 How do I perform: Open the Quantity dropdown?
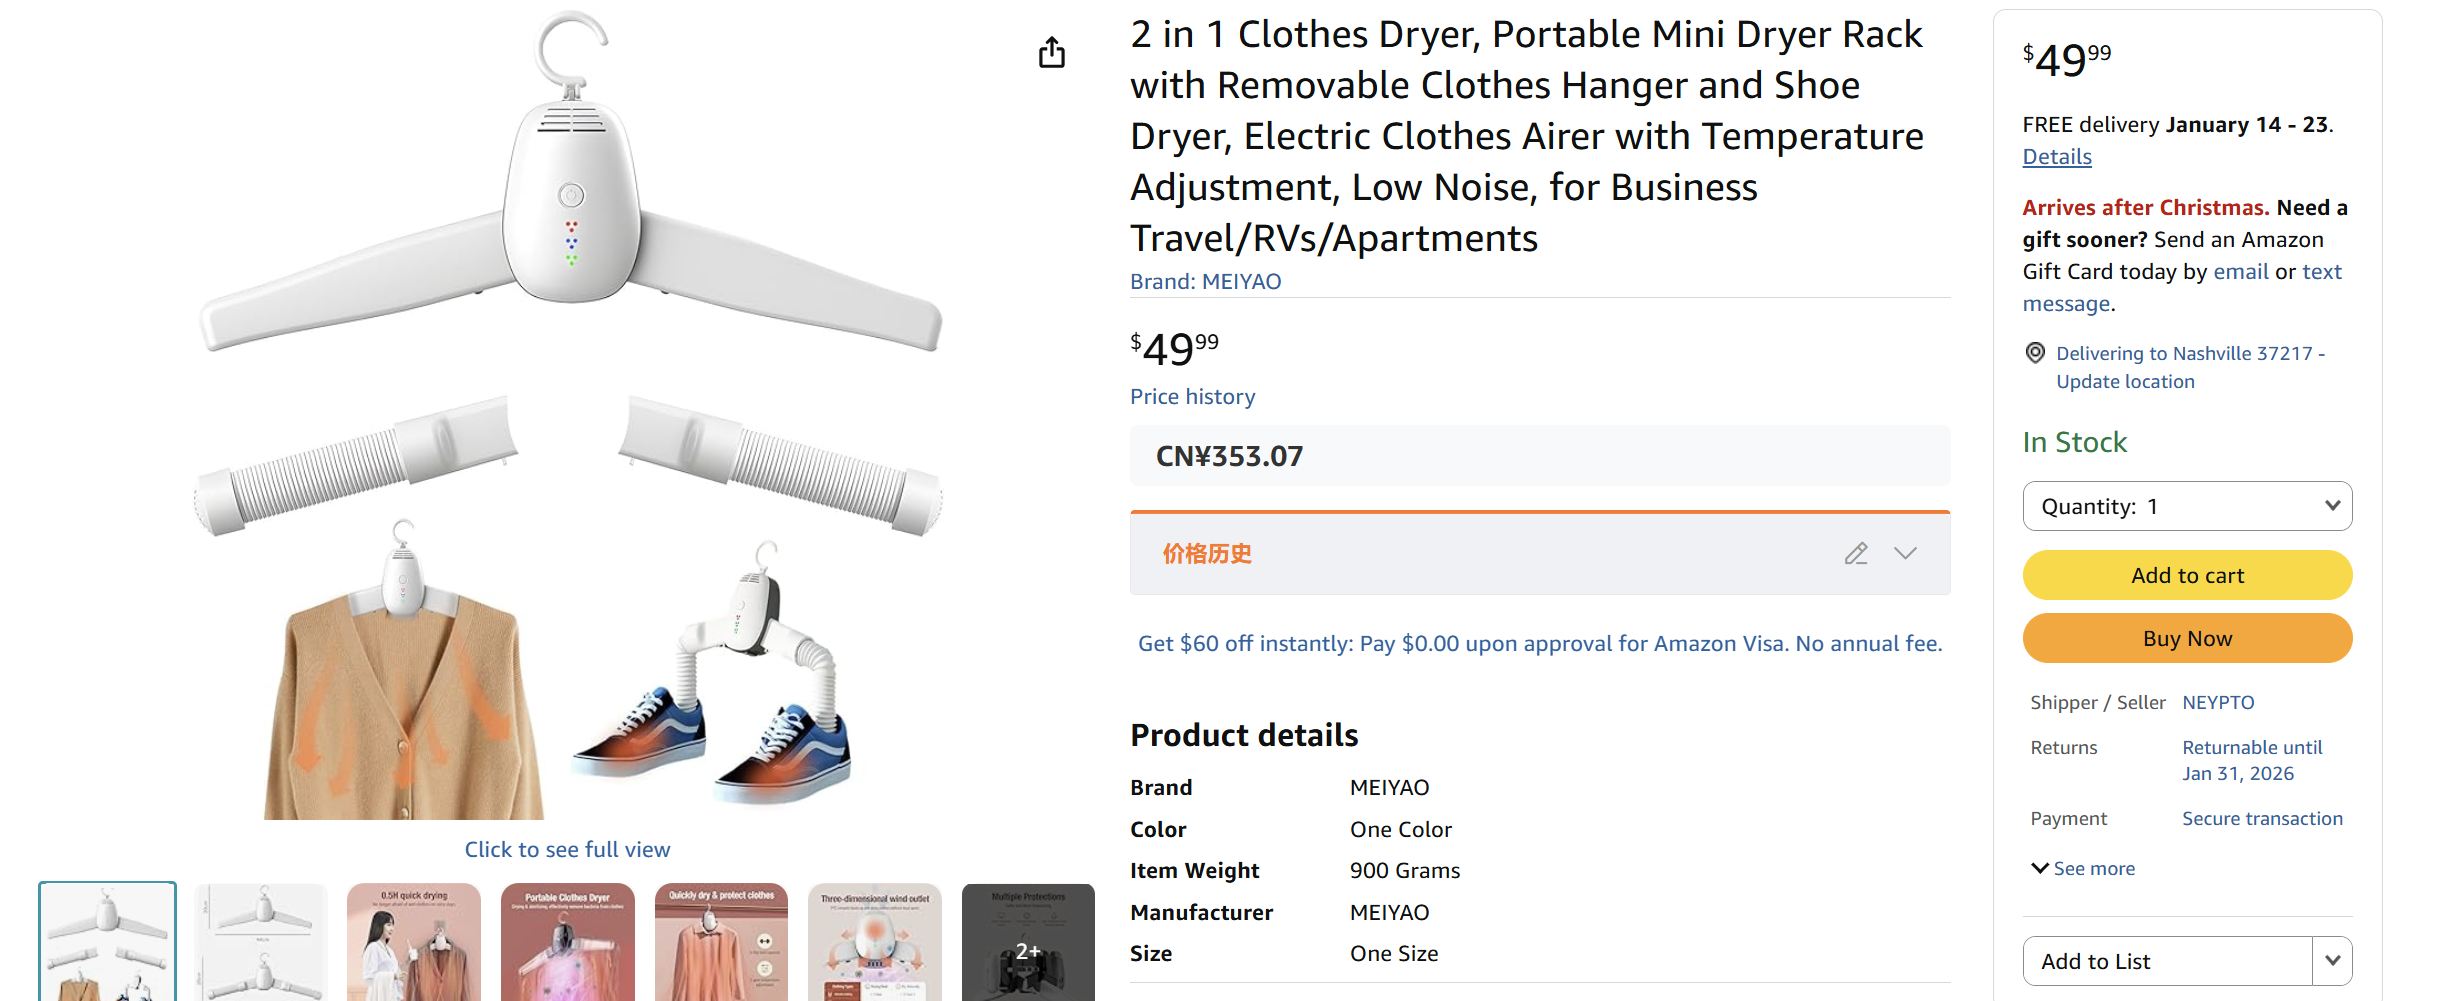(x=2186, y=506)
